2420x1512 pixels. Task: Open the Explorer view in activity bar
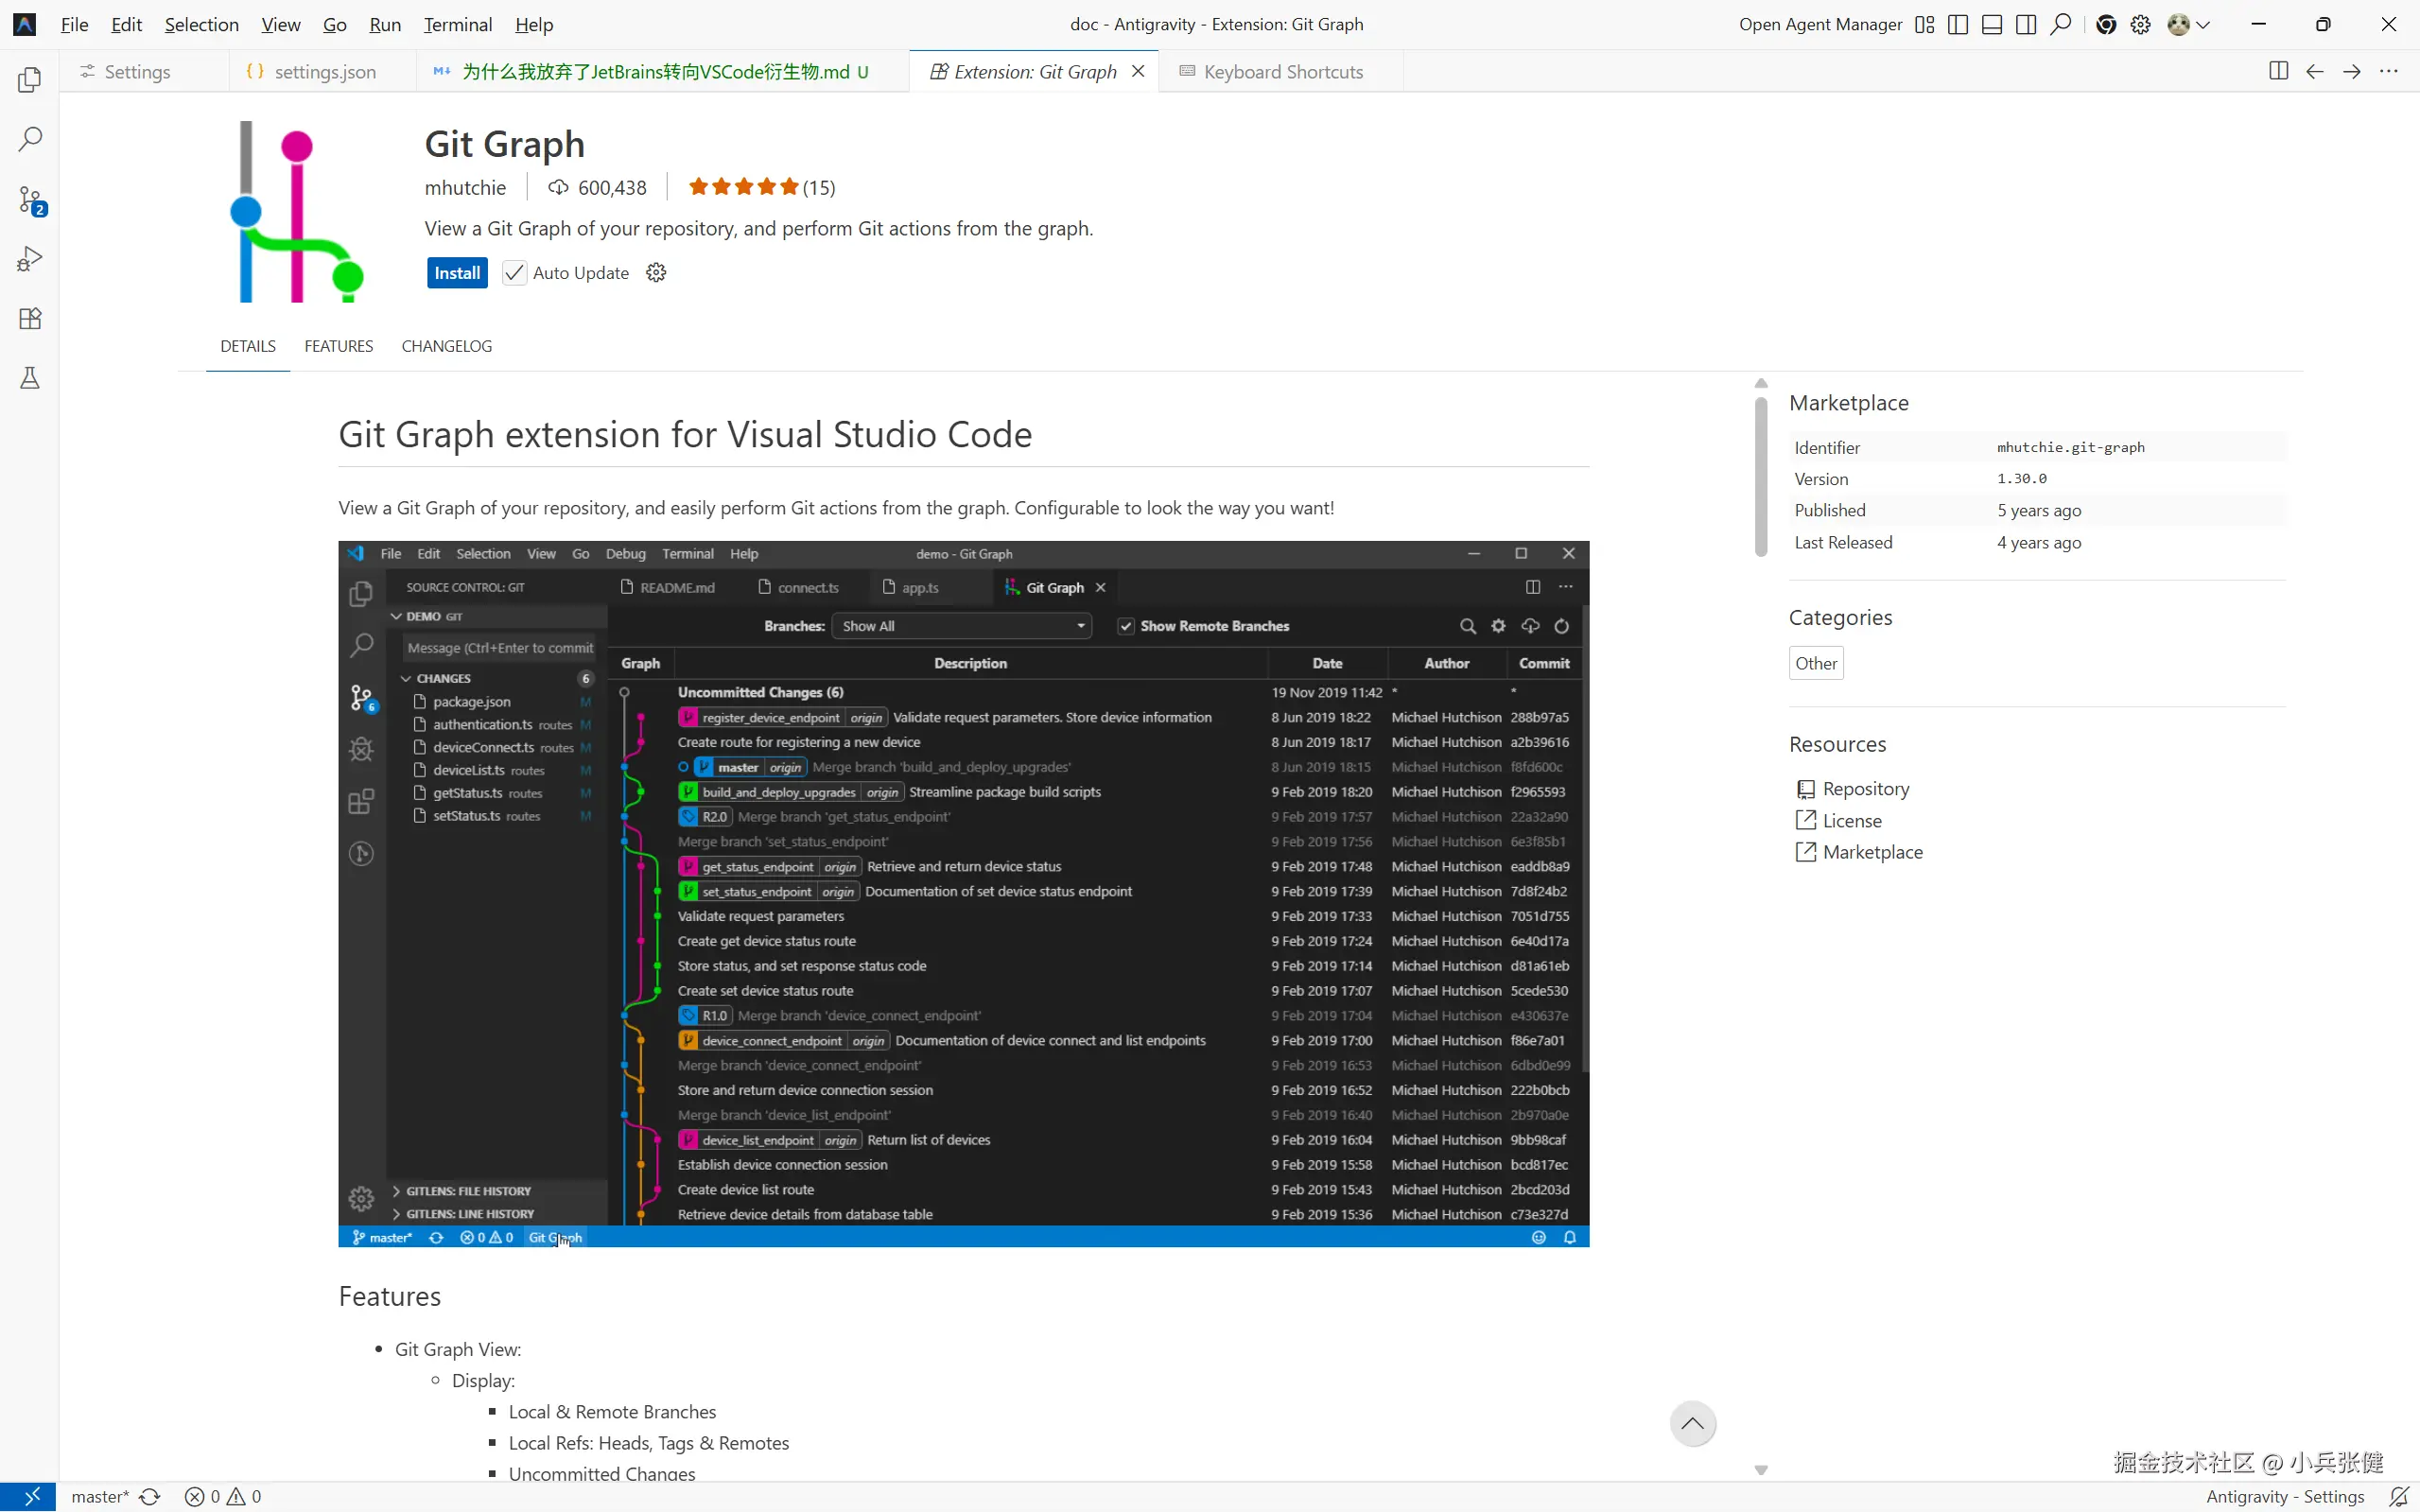pos(30,80)
